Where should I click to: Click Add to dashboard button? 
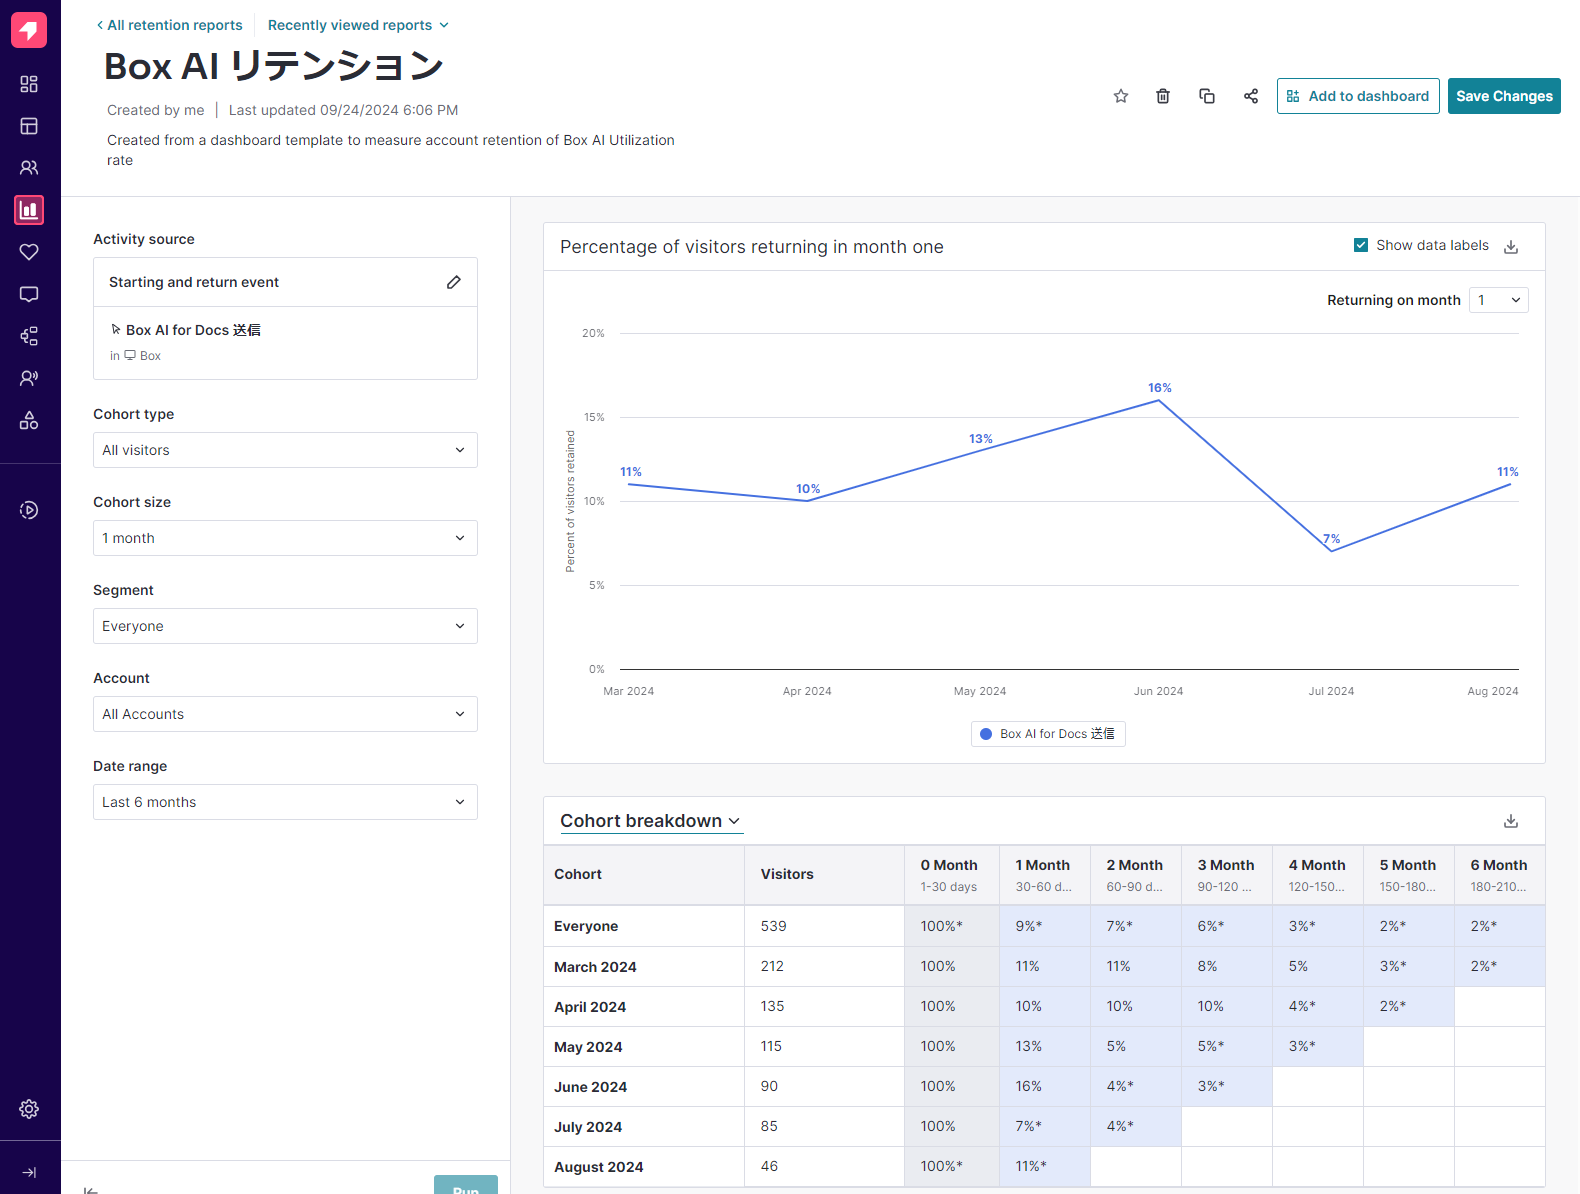pyautogui.click(x=1358, y=96)
